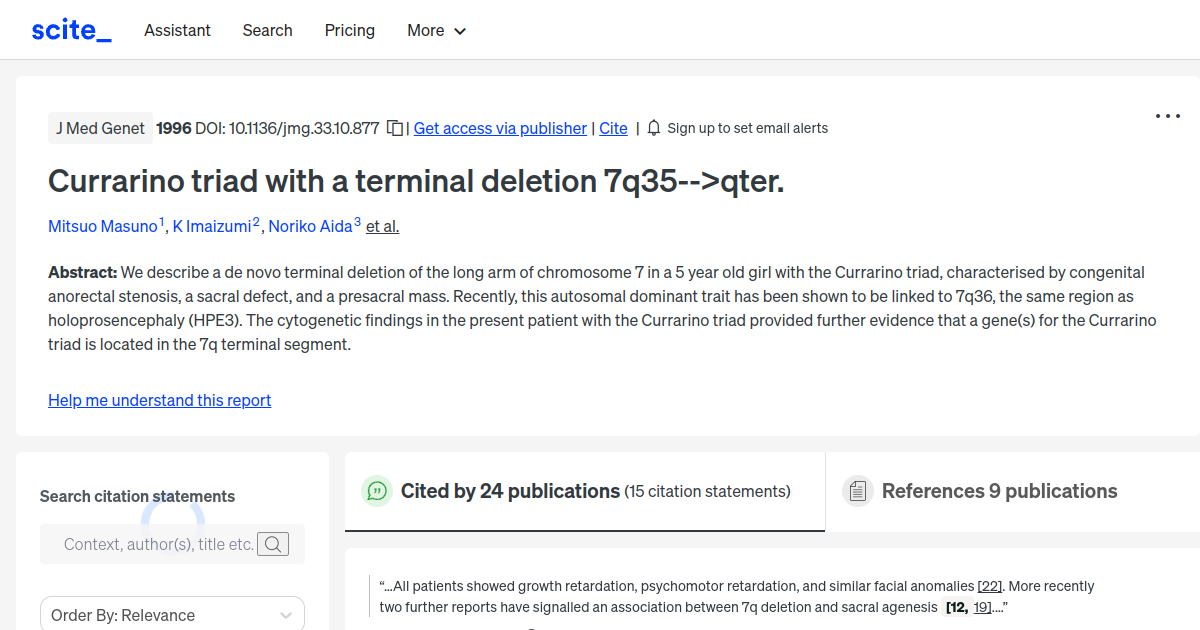Copy the DOI with the clipboard icon
Image resolution: width=1200 pixels, height=630 pixels.
pos(395,128)
